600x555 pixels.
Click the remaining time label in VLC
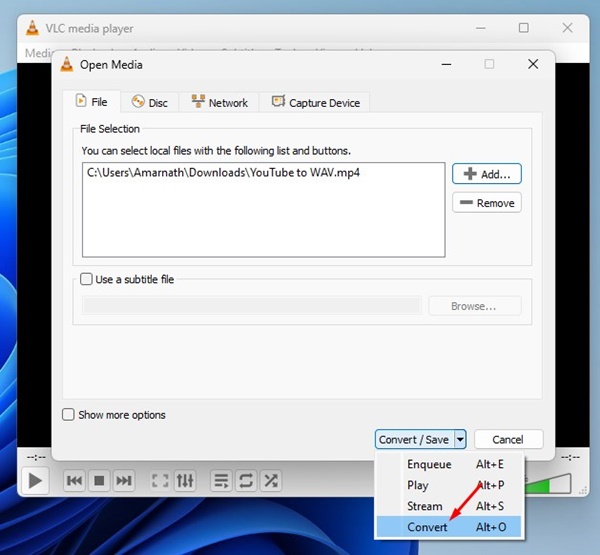(571, 457)
